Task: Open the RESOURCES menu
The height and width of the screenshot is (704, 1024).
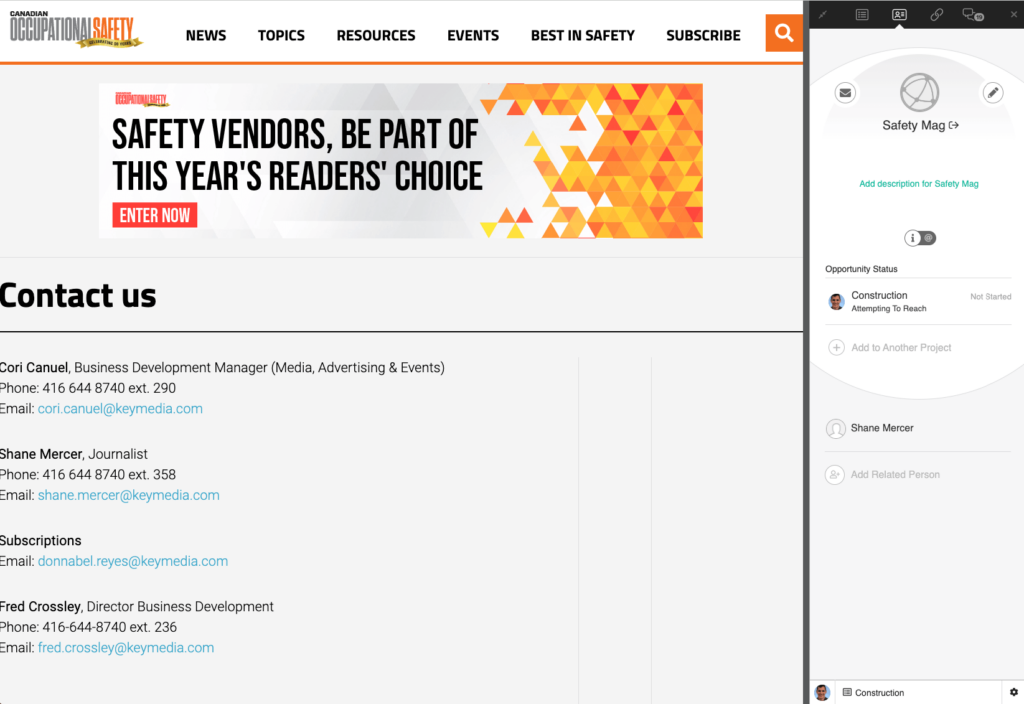Action: 376,35
